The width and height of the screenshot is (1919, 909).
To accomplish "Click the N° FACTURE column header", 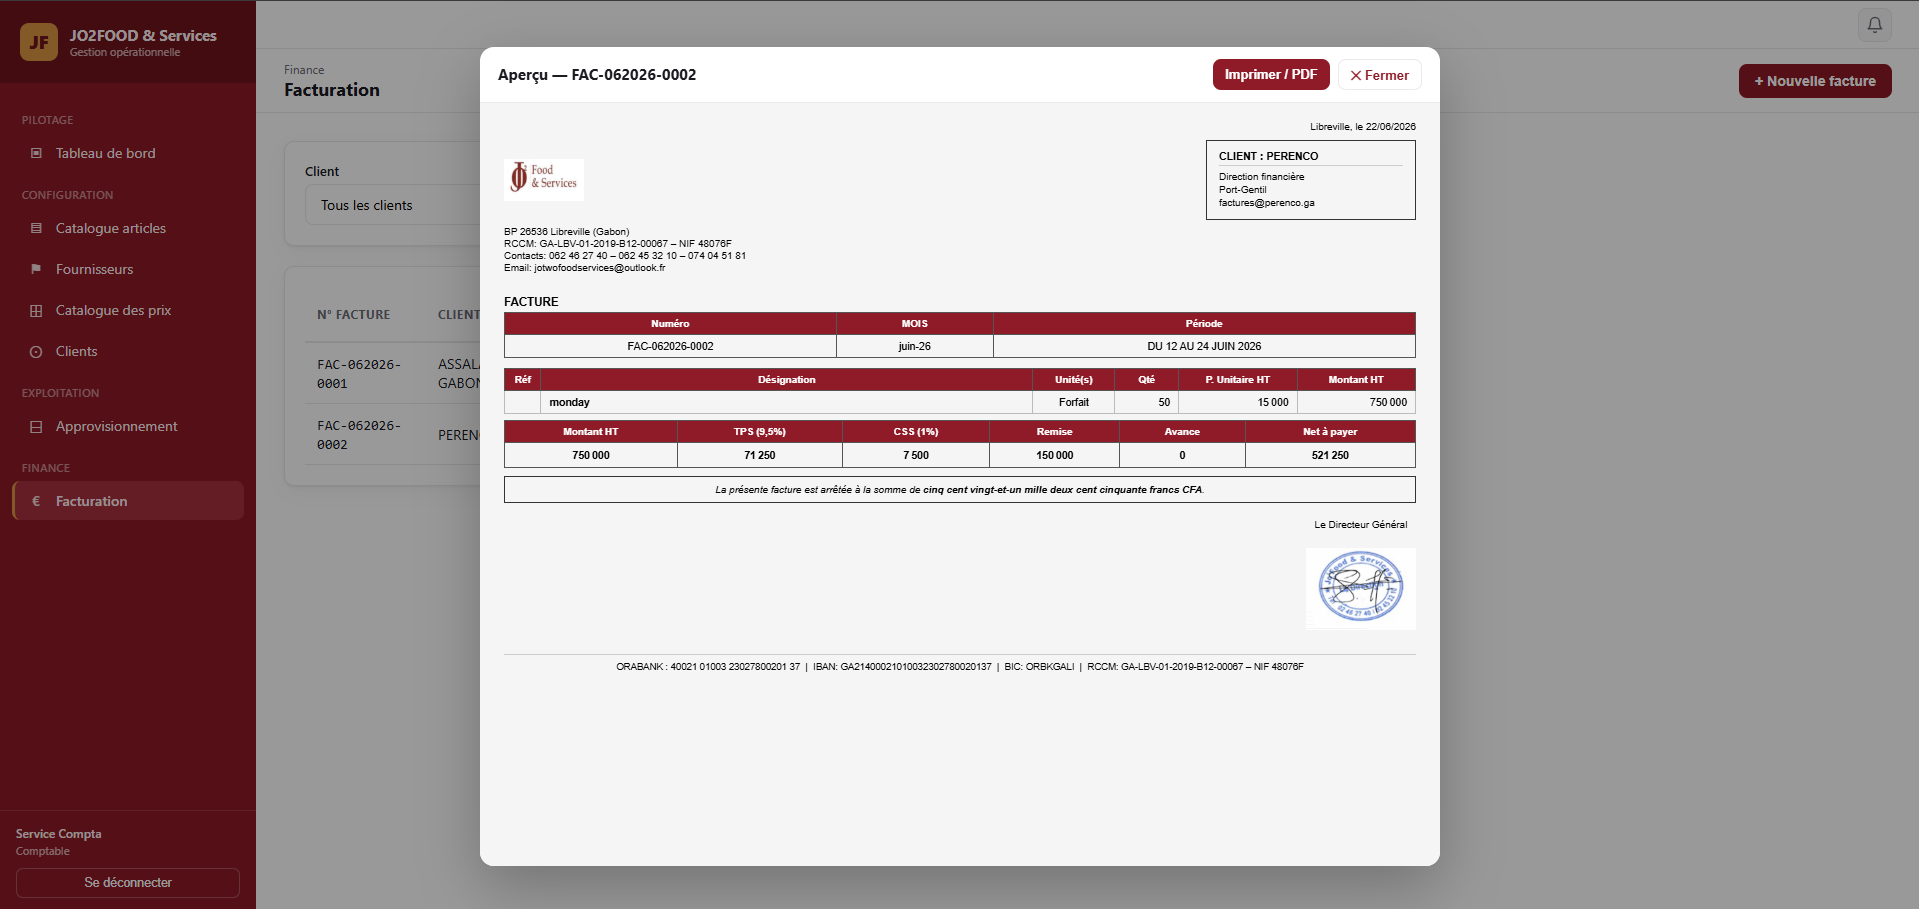I will [x=354, y=315].
